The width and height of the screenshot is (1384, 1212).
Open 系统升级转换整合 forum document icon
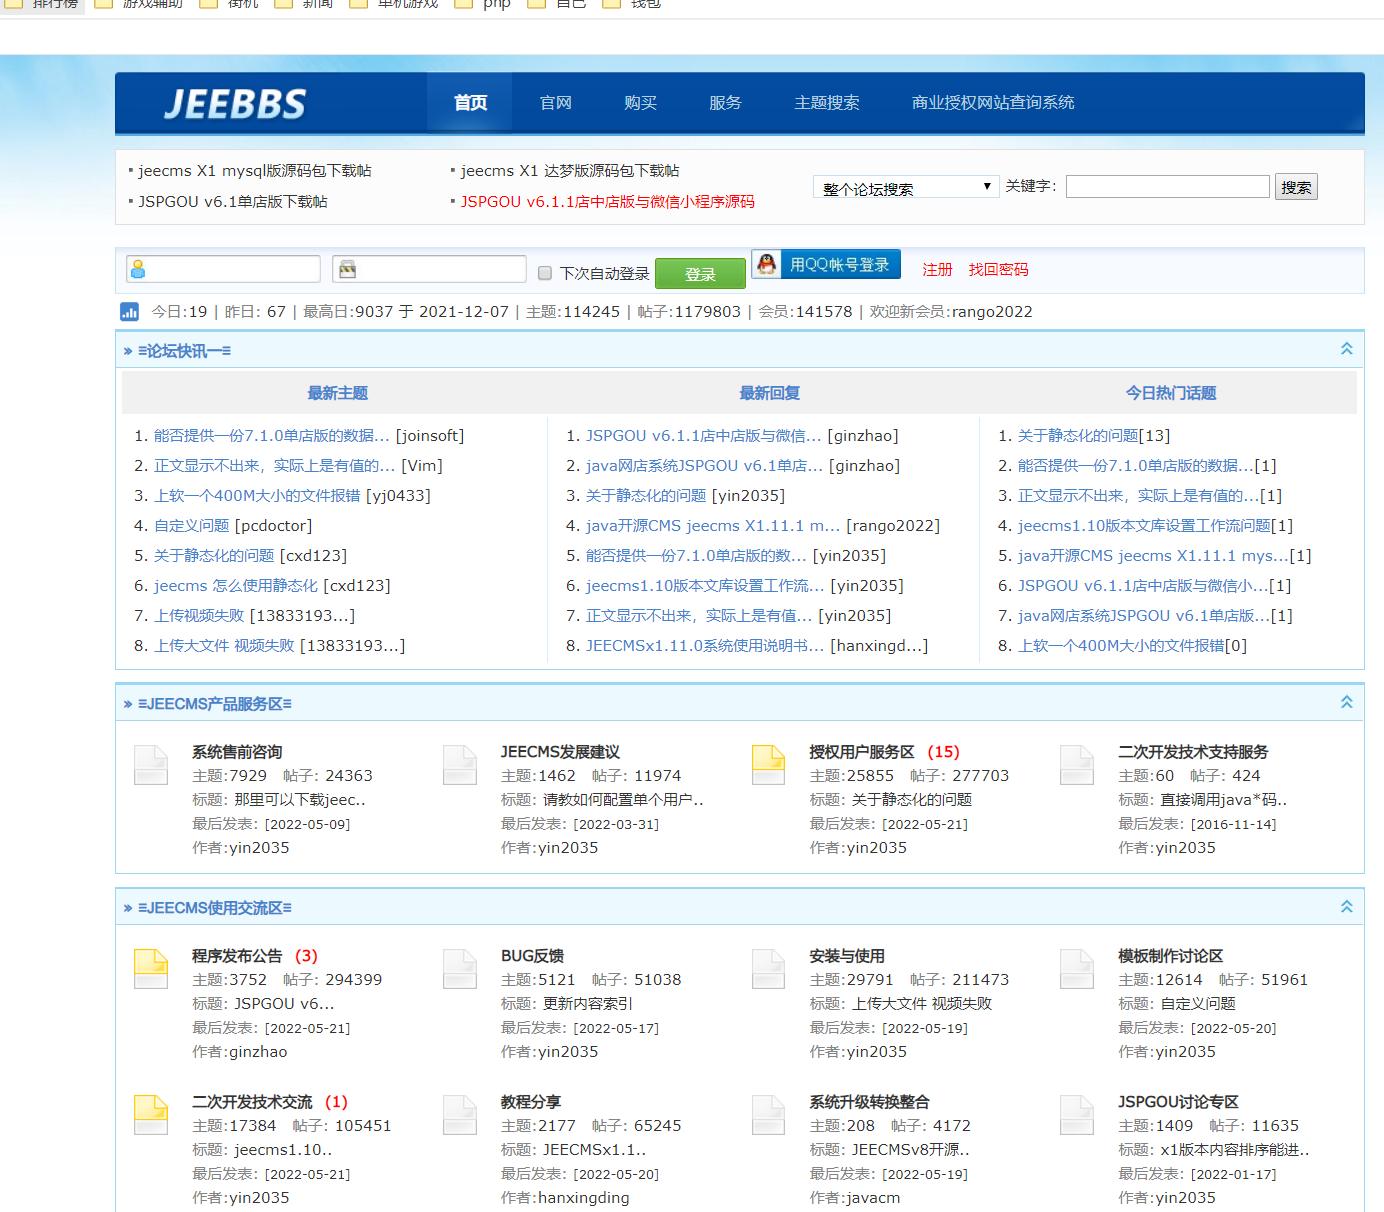pos(769,1115)
